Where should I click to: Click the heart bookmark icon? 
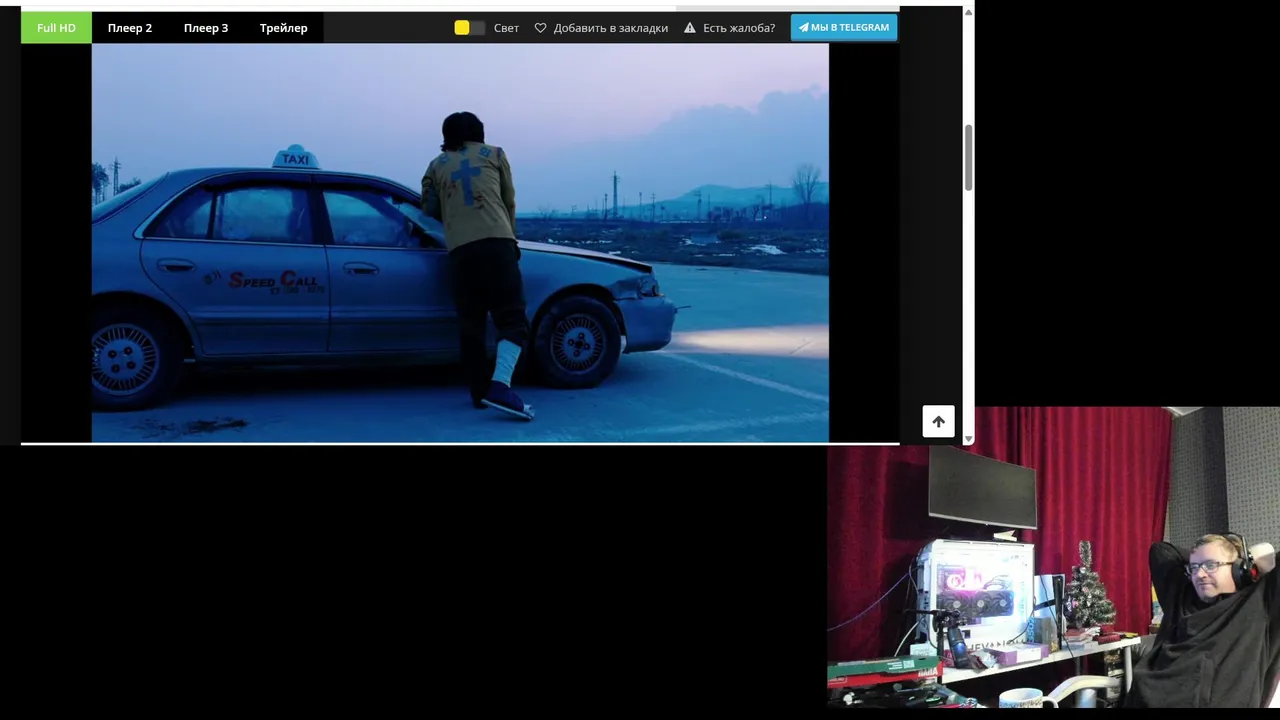point(541,28)
